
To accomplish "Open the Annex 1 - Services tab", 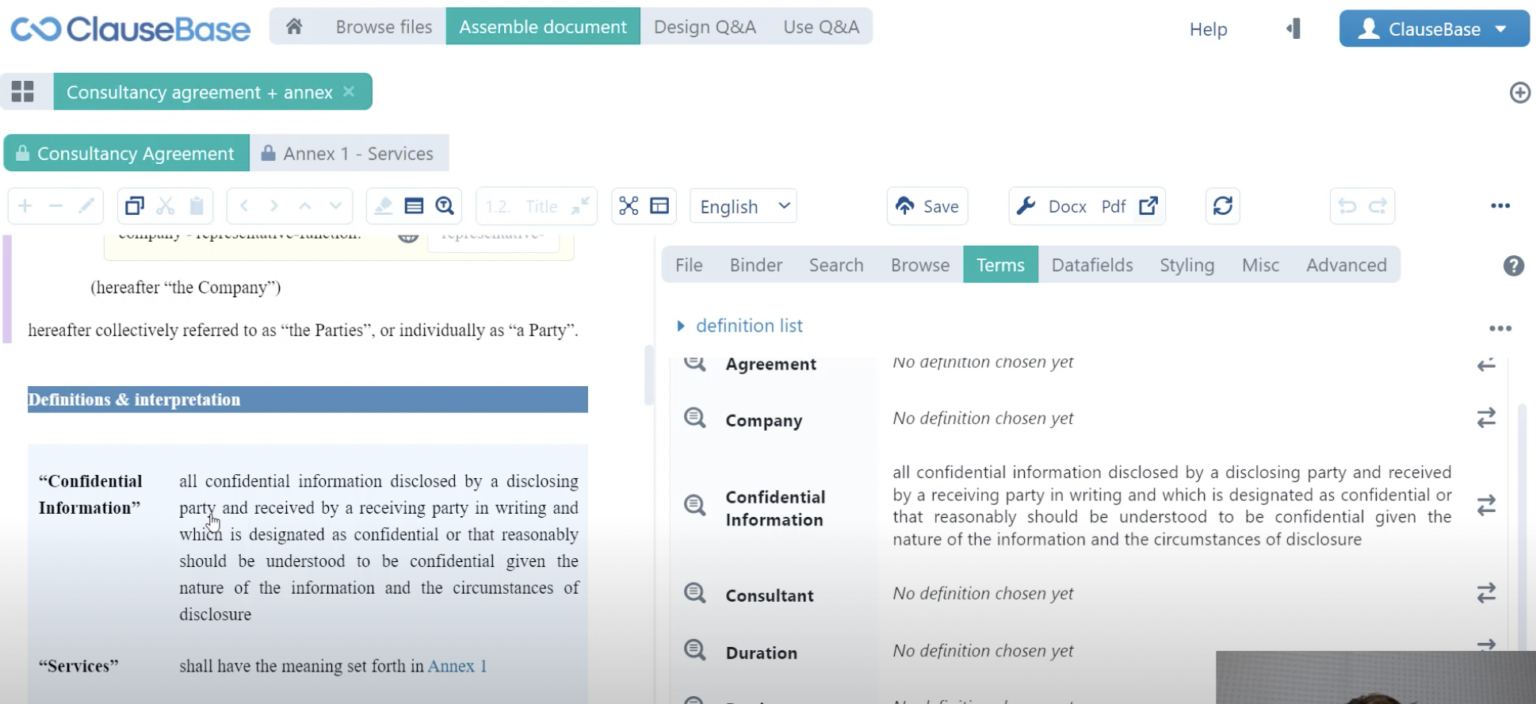I will pos(348,154).
